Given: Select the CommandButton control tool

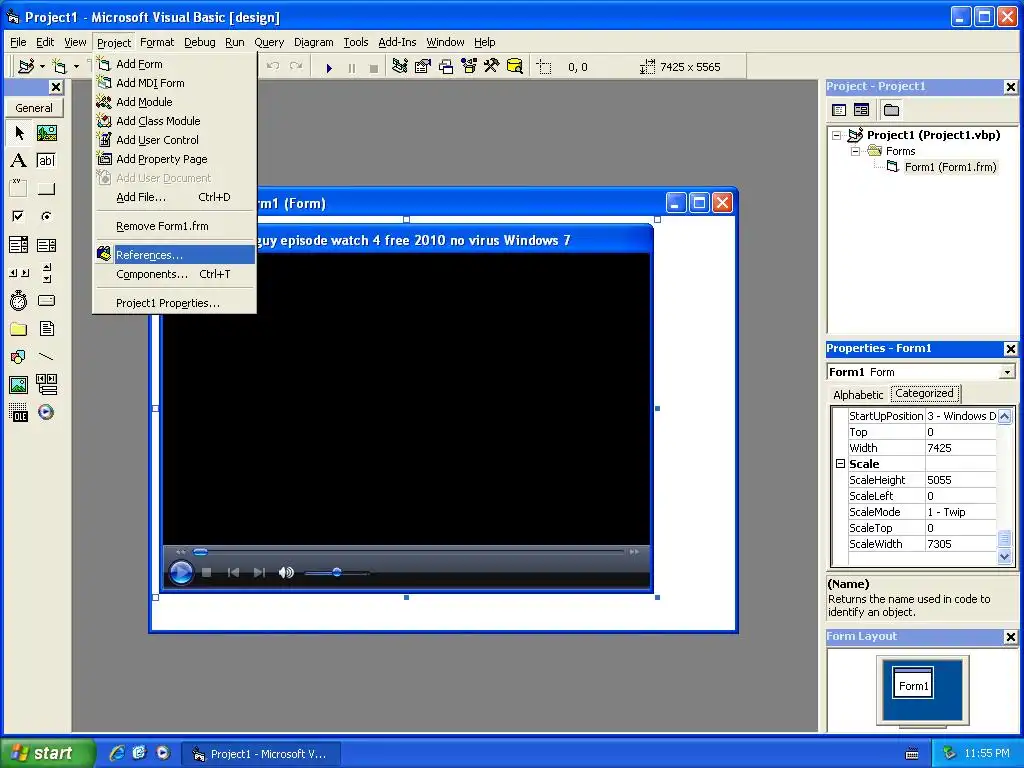Looking at the screenshot, I should click(x=46, y=189).
